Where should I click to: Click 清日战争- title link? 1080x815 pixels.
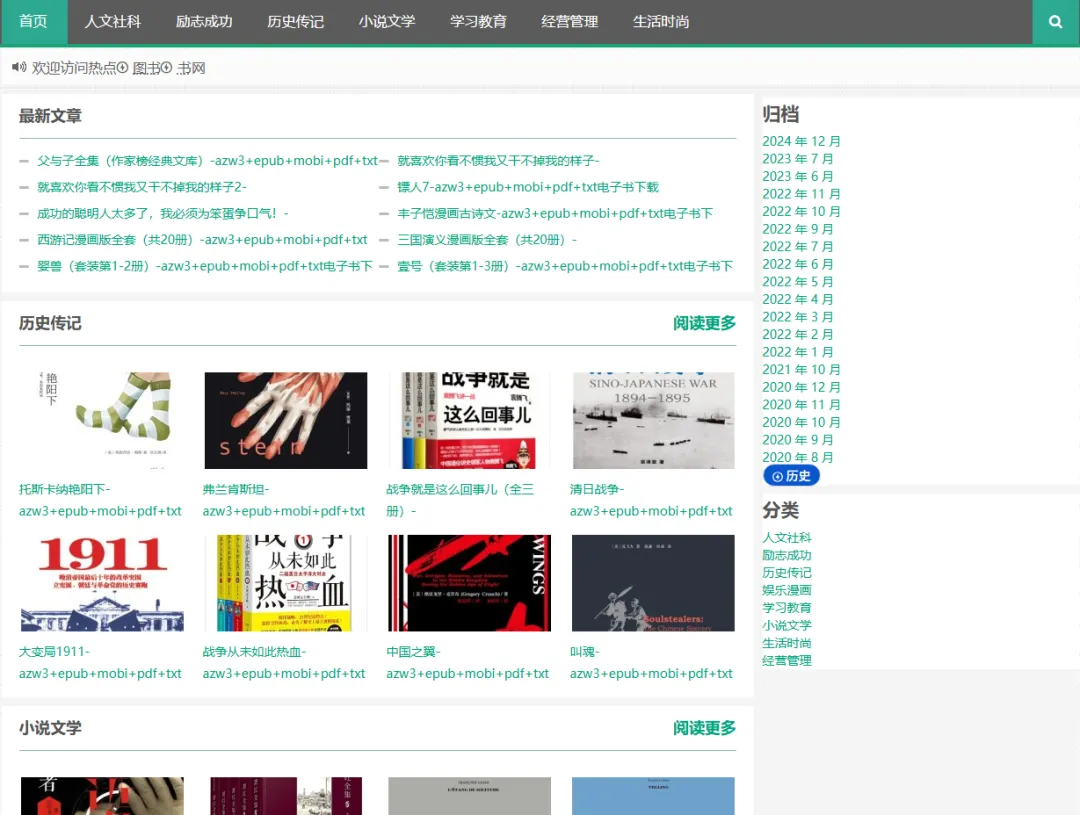click(651, 500)
